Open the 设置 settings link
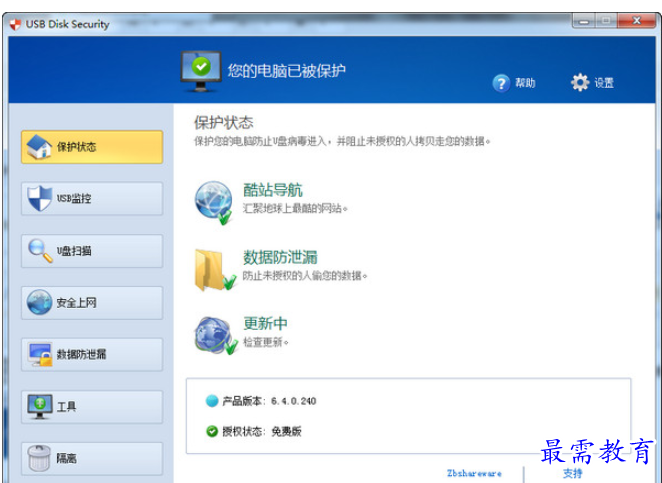 pyautogui.click(x=604, y=83)
